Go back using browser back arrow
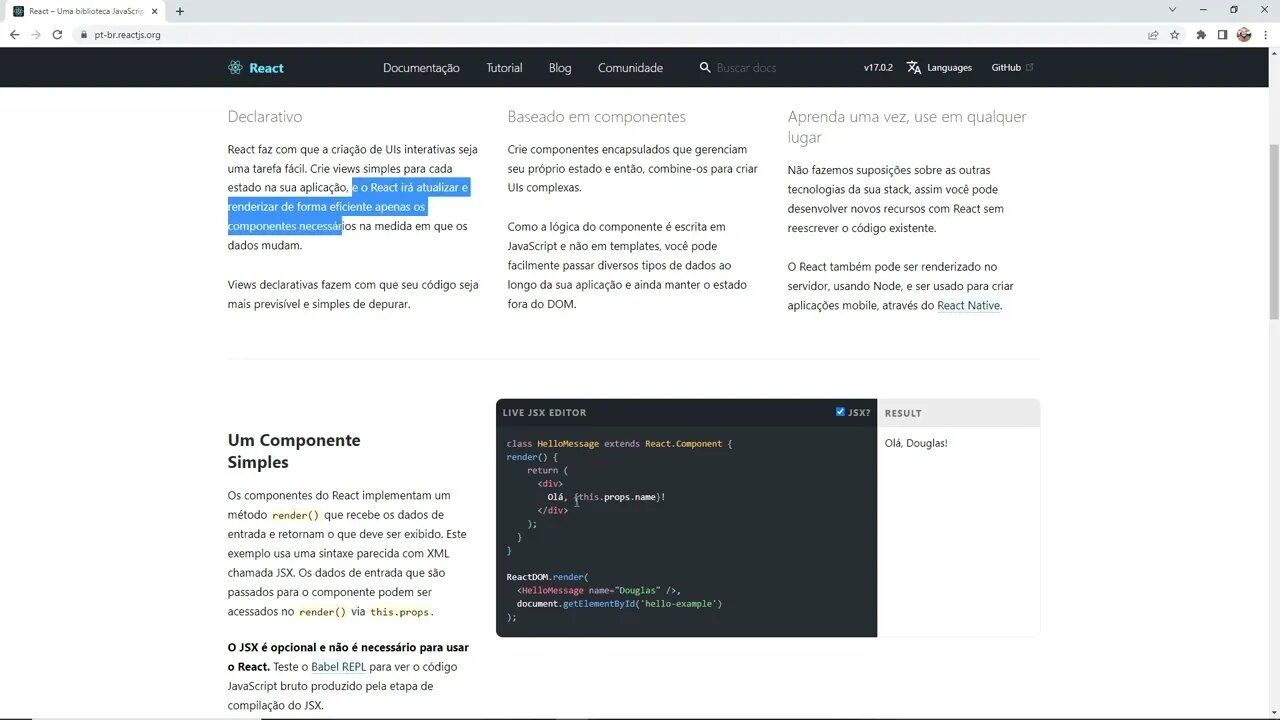 click(x=14, y=34)
